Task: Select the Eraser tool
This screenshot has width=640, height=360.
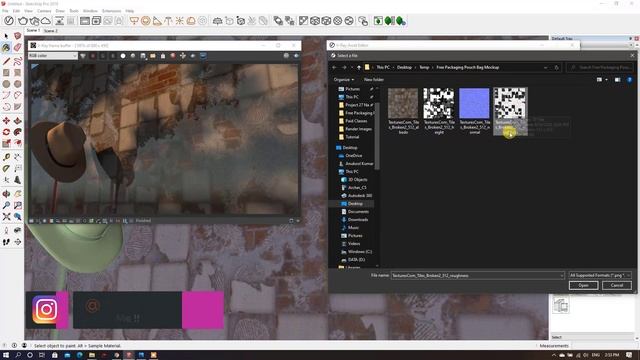Action: pos(18,48)
